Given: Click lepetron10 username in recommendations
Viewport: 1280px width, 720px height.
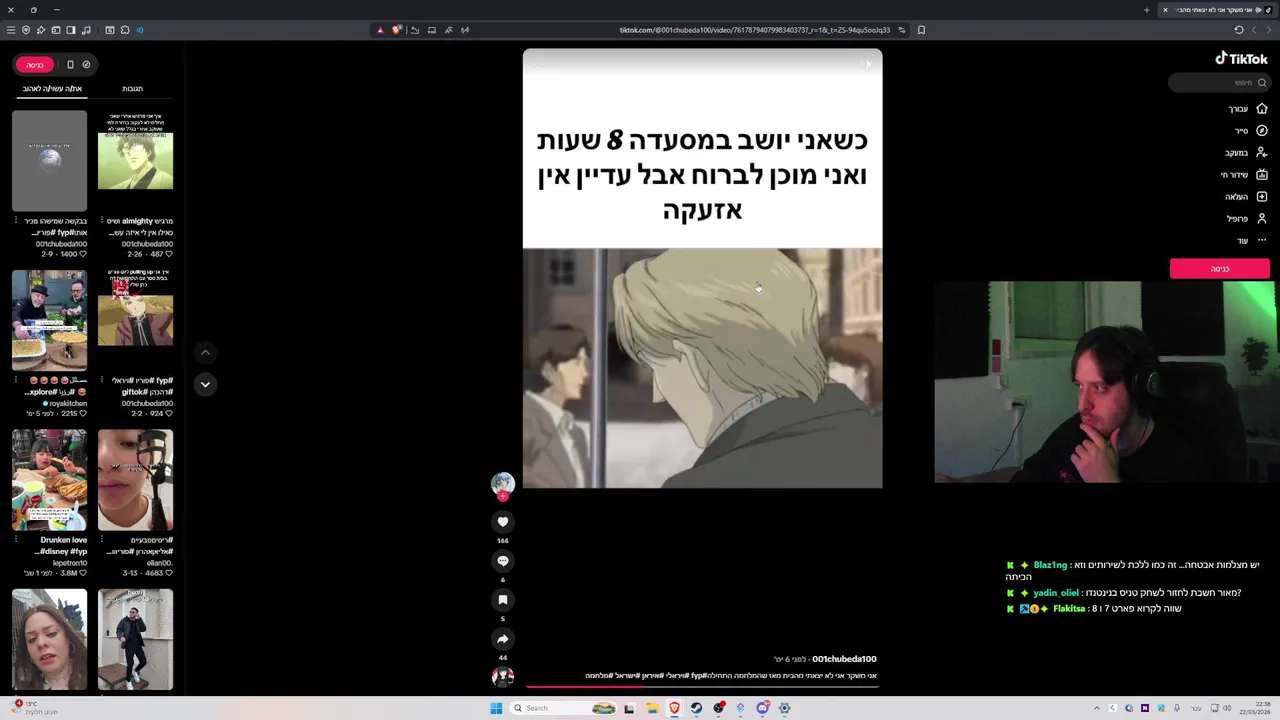Looking at the screenshot, I should pos(68,563).
